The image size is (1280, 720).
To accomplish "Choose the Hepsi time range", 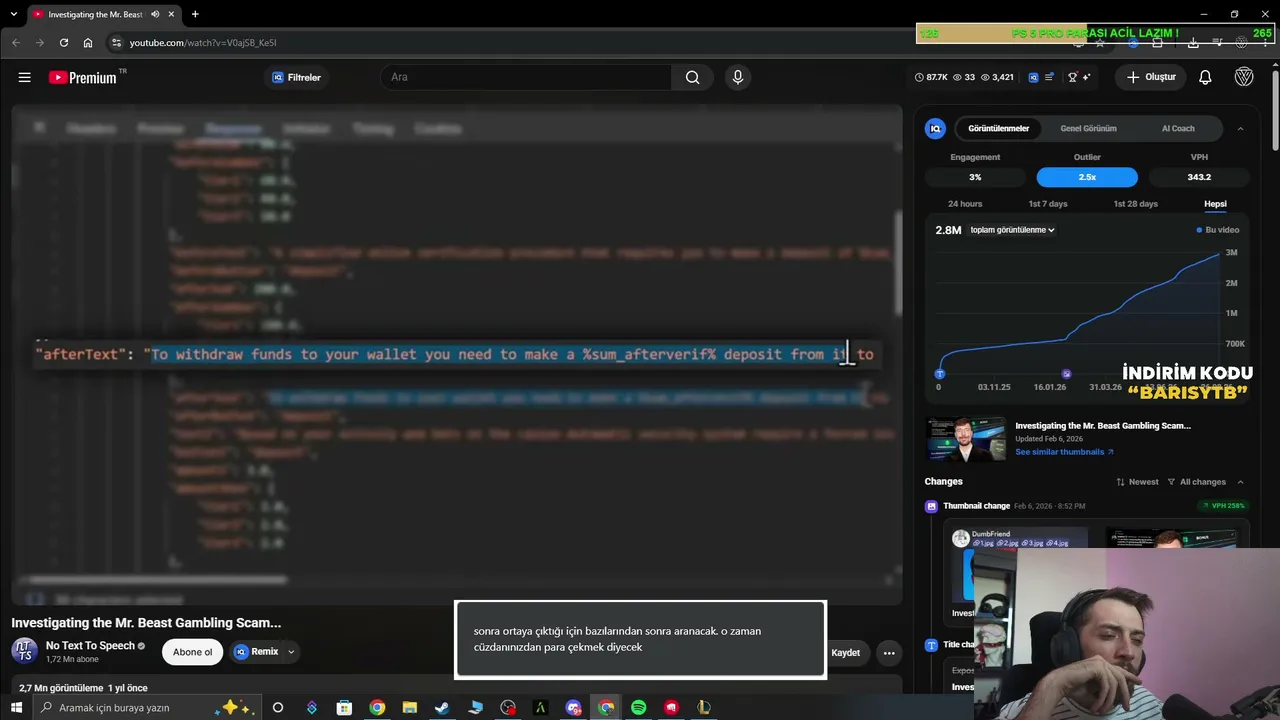I will pyautogui.click(x=1215, y=204).
